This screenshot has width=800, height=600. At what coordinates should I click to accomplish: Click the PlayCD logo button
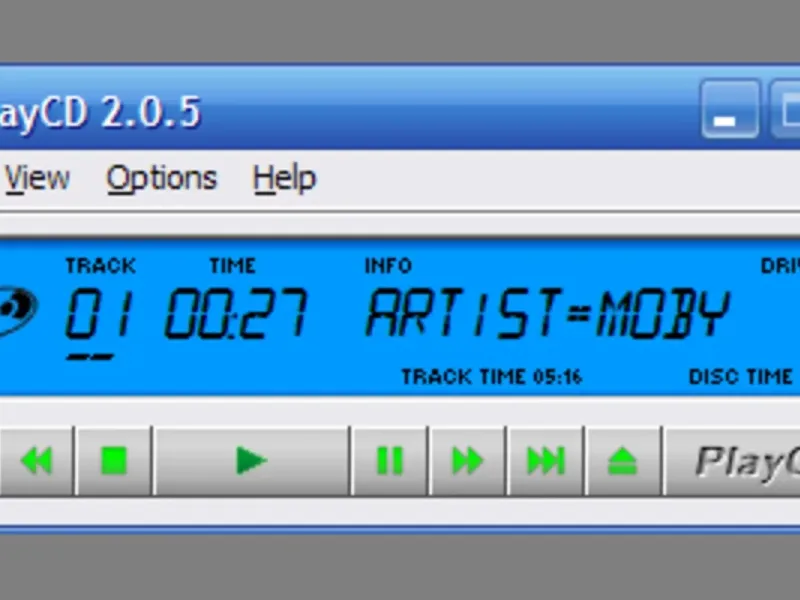click(733, 461)
